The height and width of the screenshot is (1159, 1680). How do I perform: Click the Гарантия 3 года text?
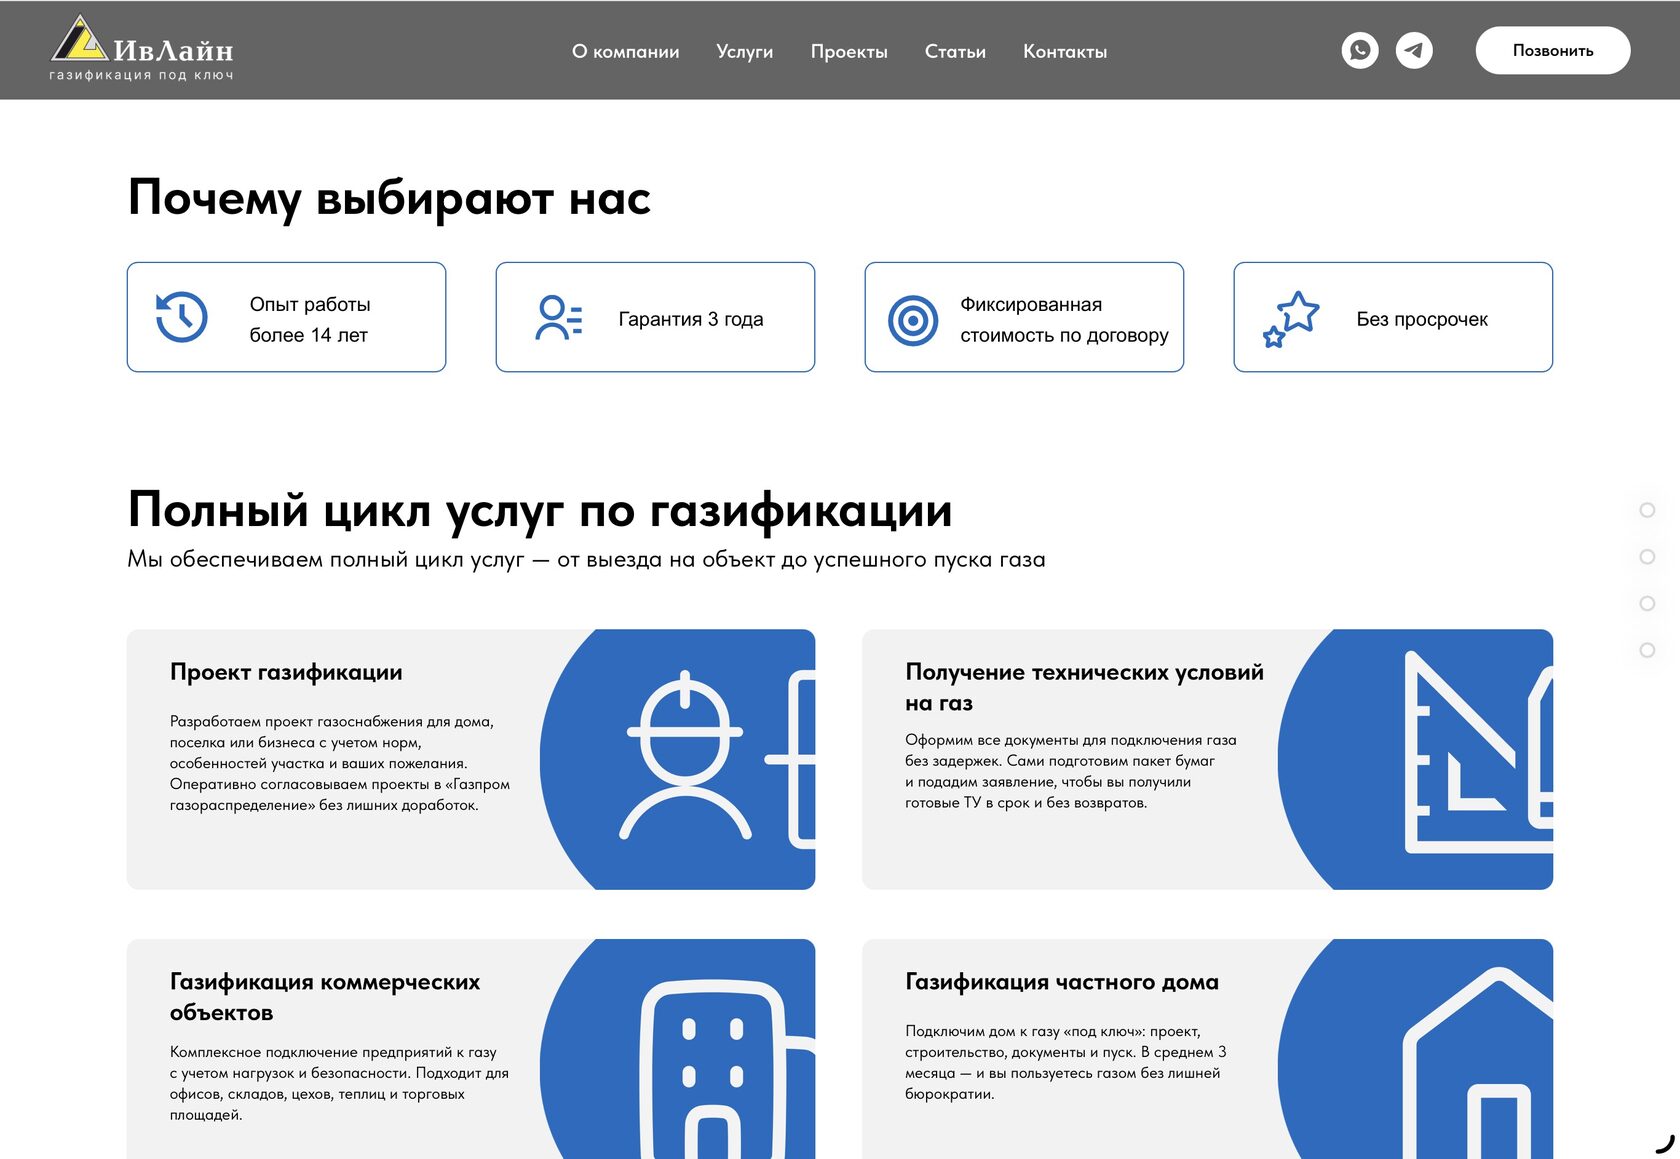pos(691,319)
